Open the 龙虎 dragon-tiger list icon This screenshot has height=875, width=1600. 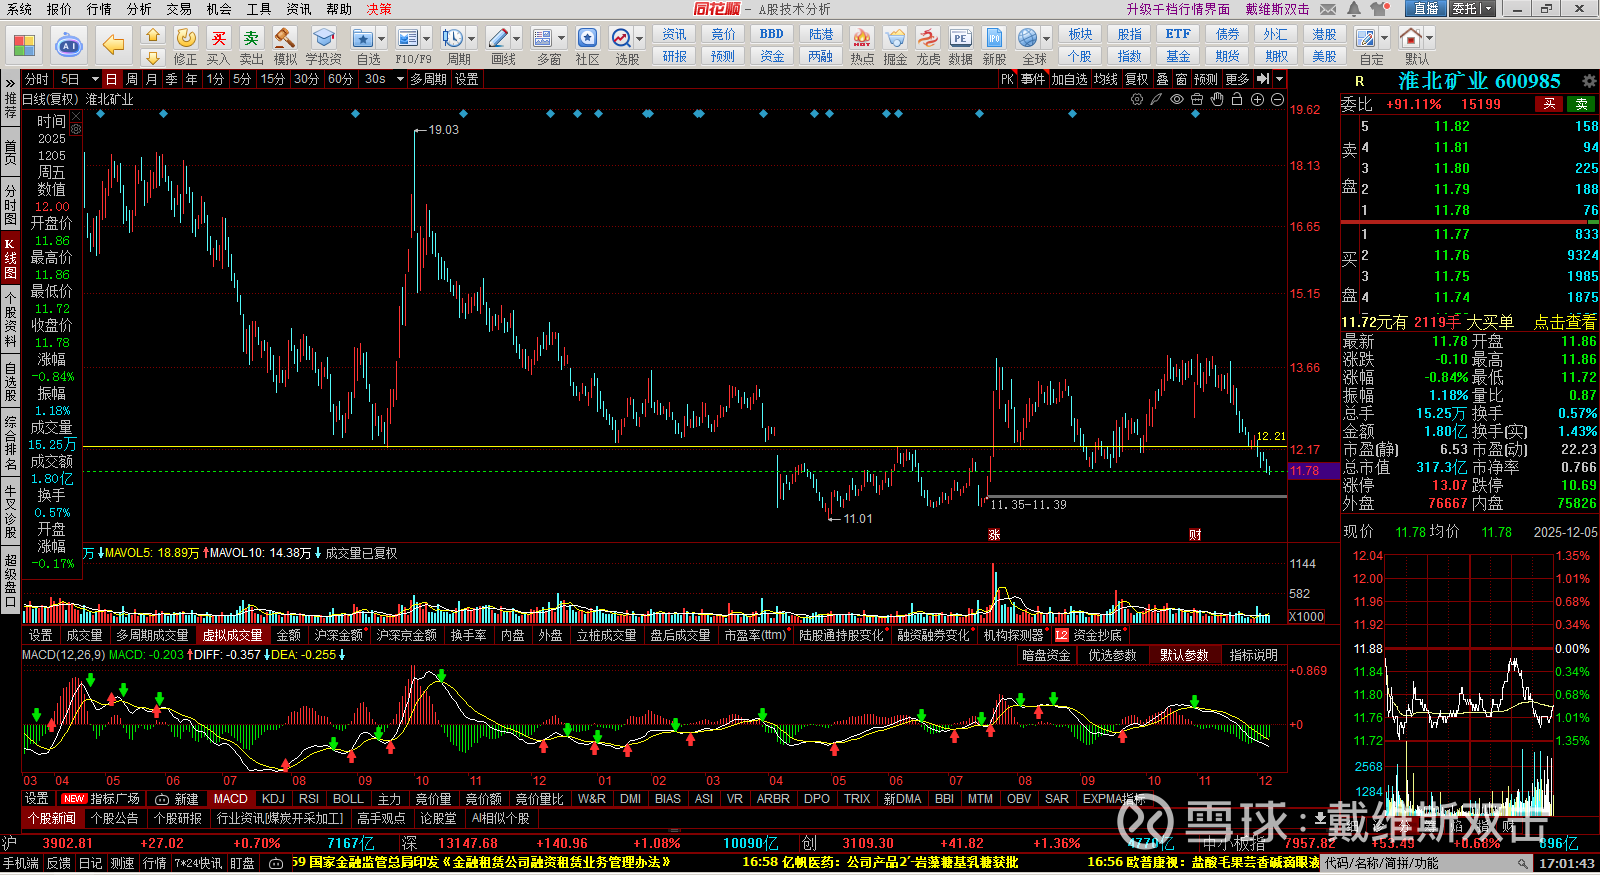click(928, 38)
